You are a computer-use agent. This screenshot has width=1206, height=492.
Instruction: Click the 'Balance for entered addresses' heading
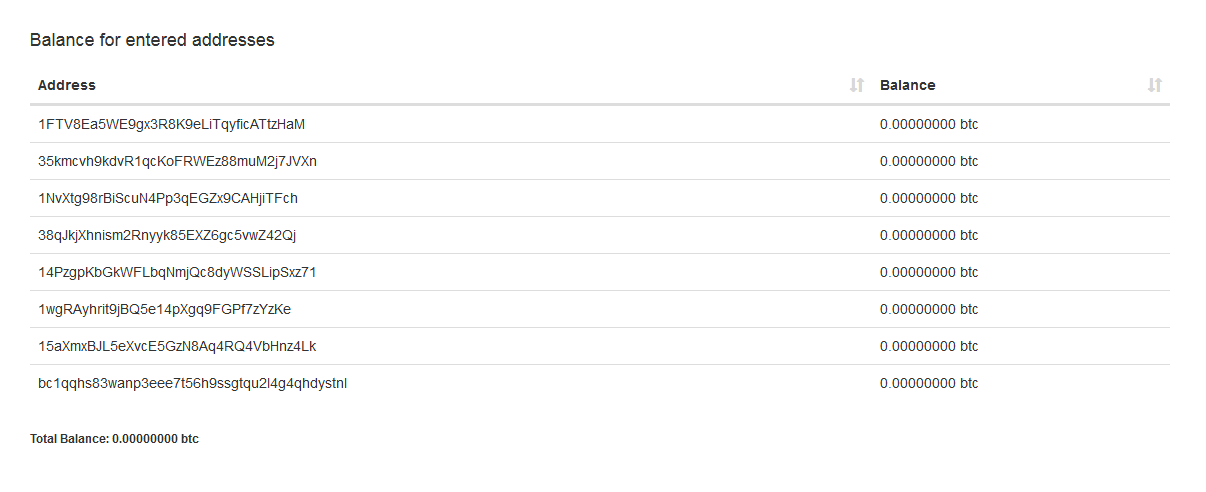(x=152, y=40)
